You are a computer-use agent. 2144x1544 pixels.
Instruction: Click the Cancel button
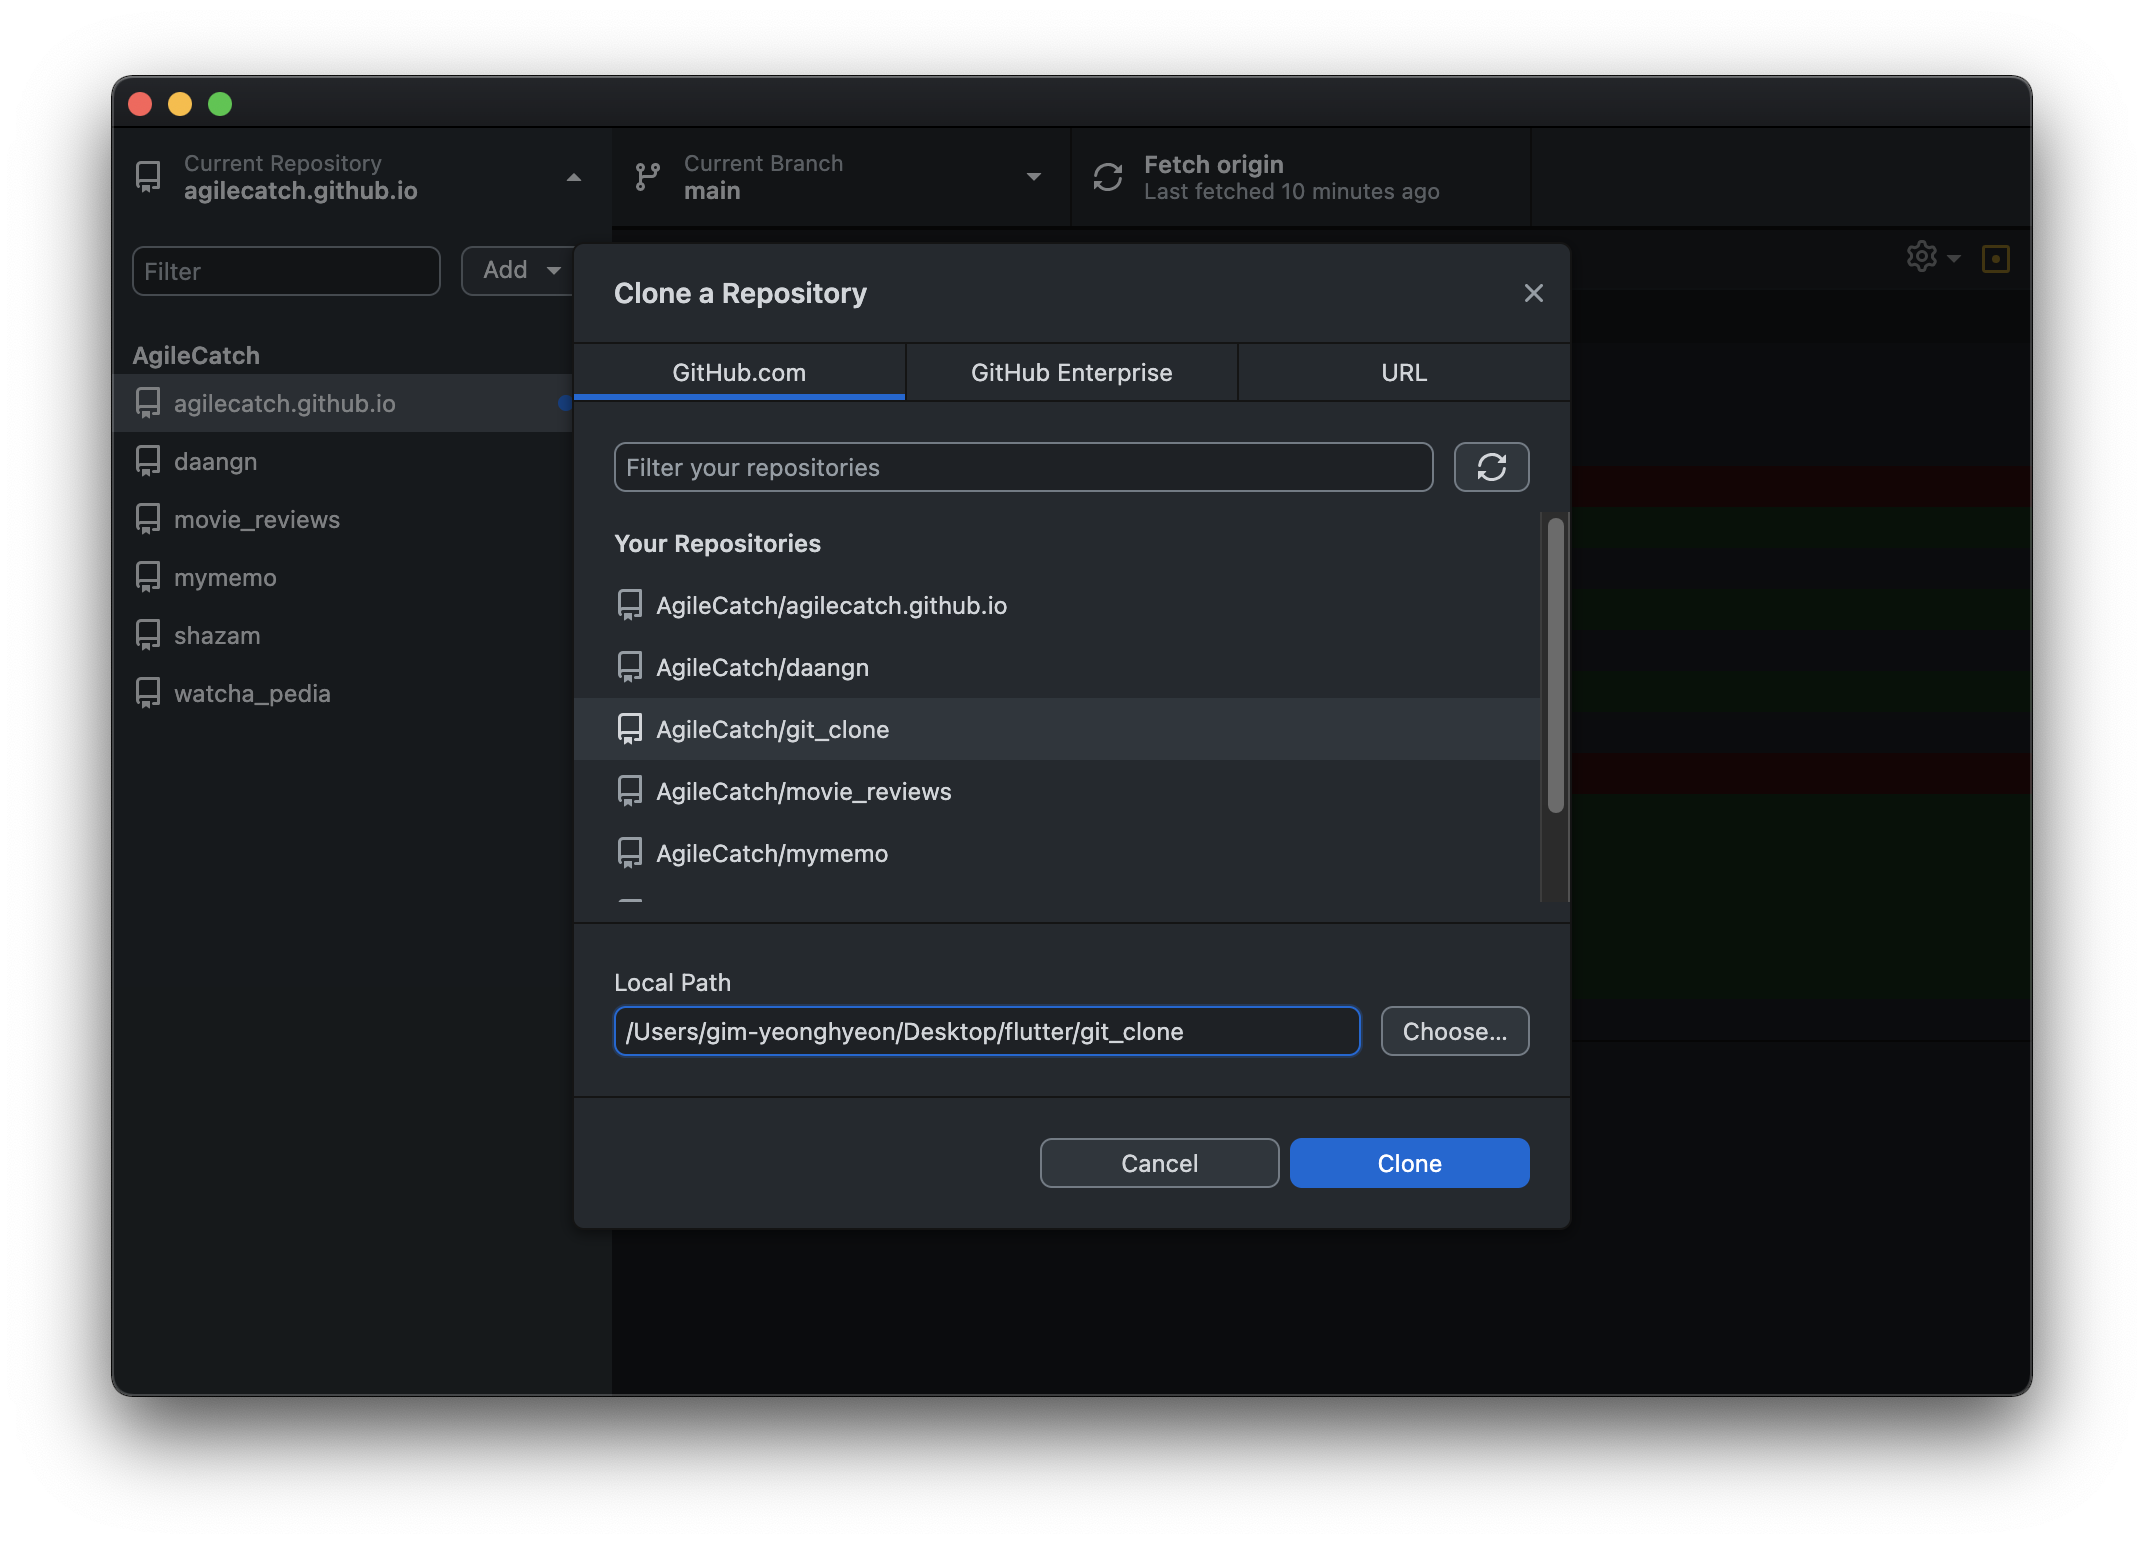[x=1159, y=1163]
